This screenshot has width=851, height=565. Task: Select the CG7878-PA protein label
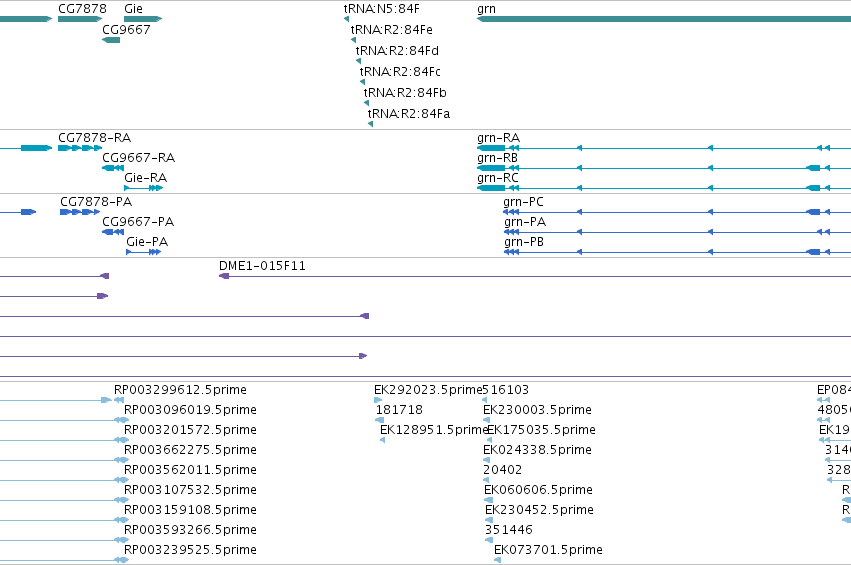tap(96, 201)
